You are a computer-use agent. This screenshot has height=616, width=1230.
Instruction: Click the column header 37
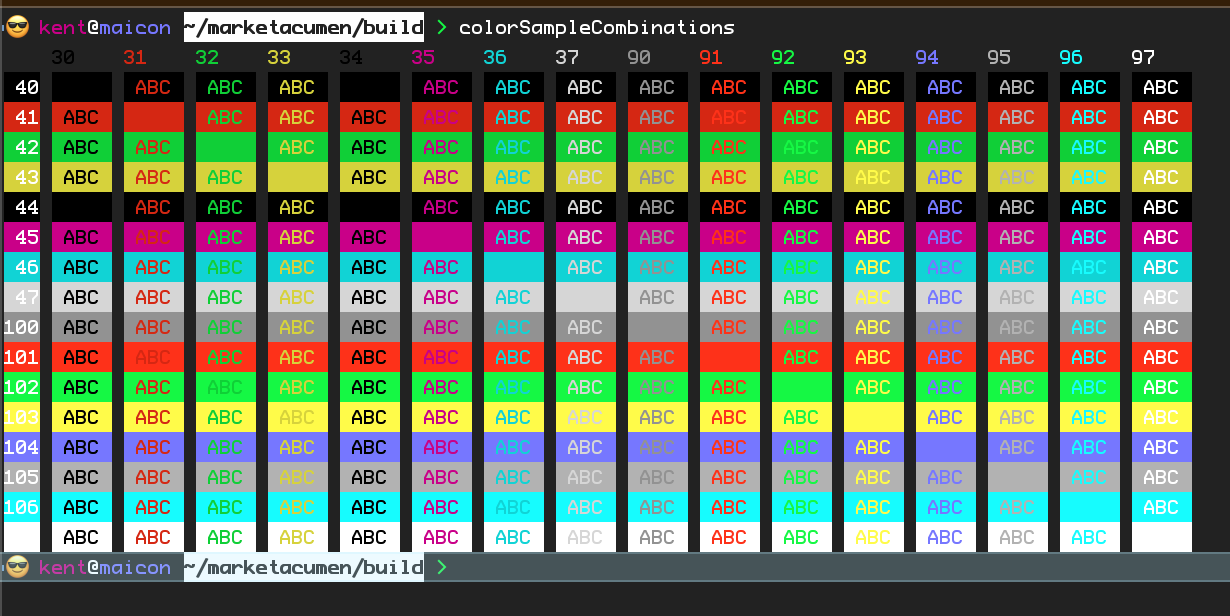(567, 57)
